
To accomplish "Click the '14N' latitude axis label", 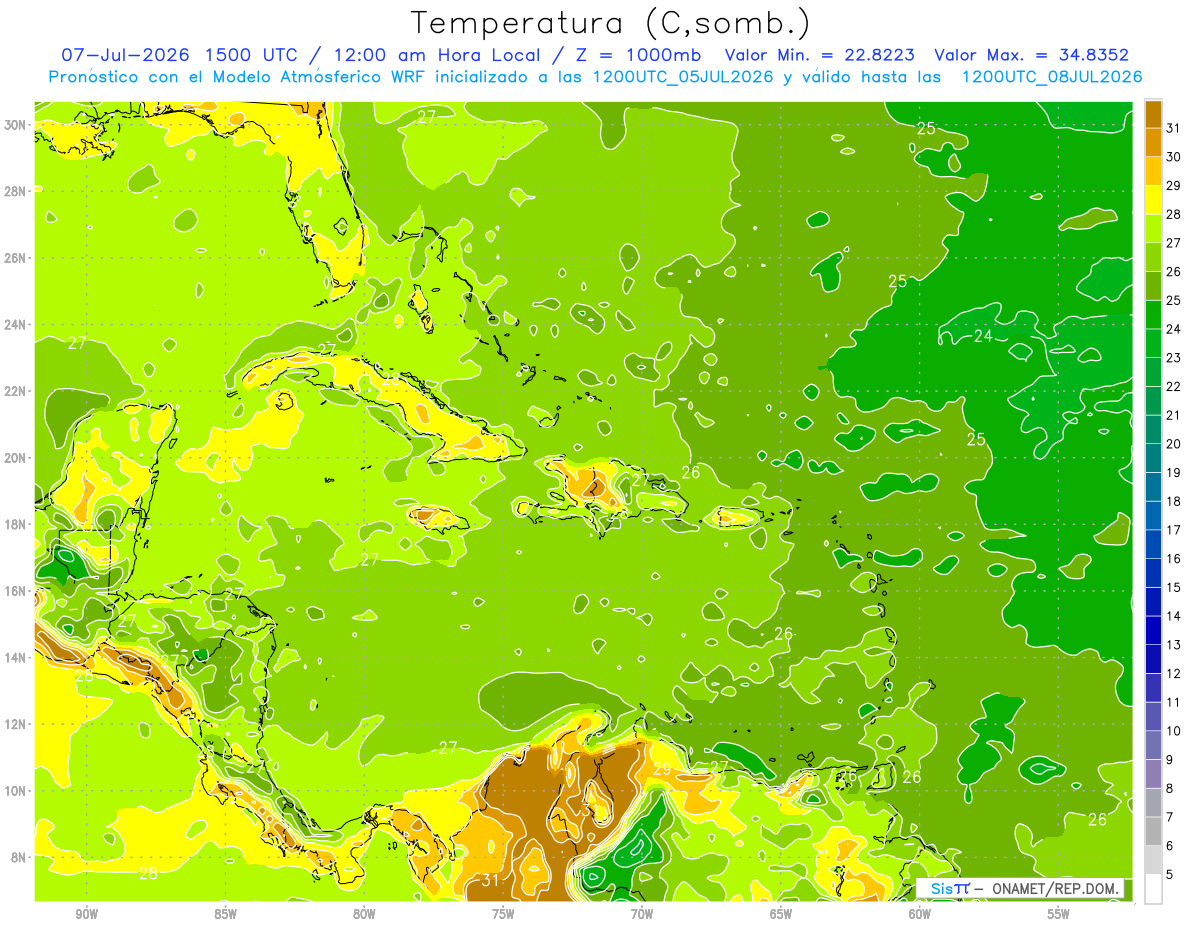I will point(16,658).
